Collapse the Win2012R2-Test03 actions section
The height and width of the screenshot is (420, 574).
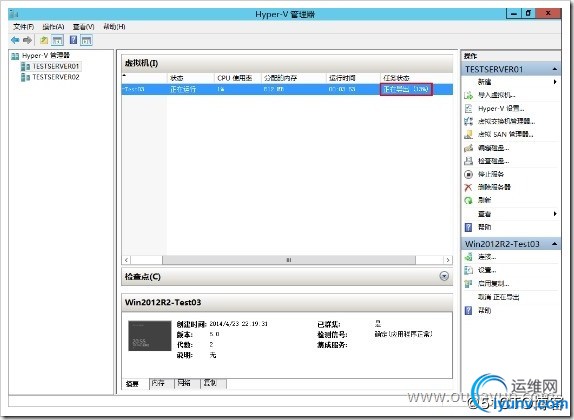[555, 244]
